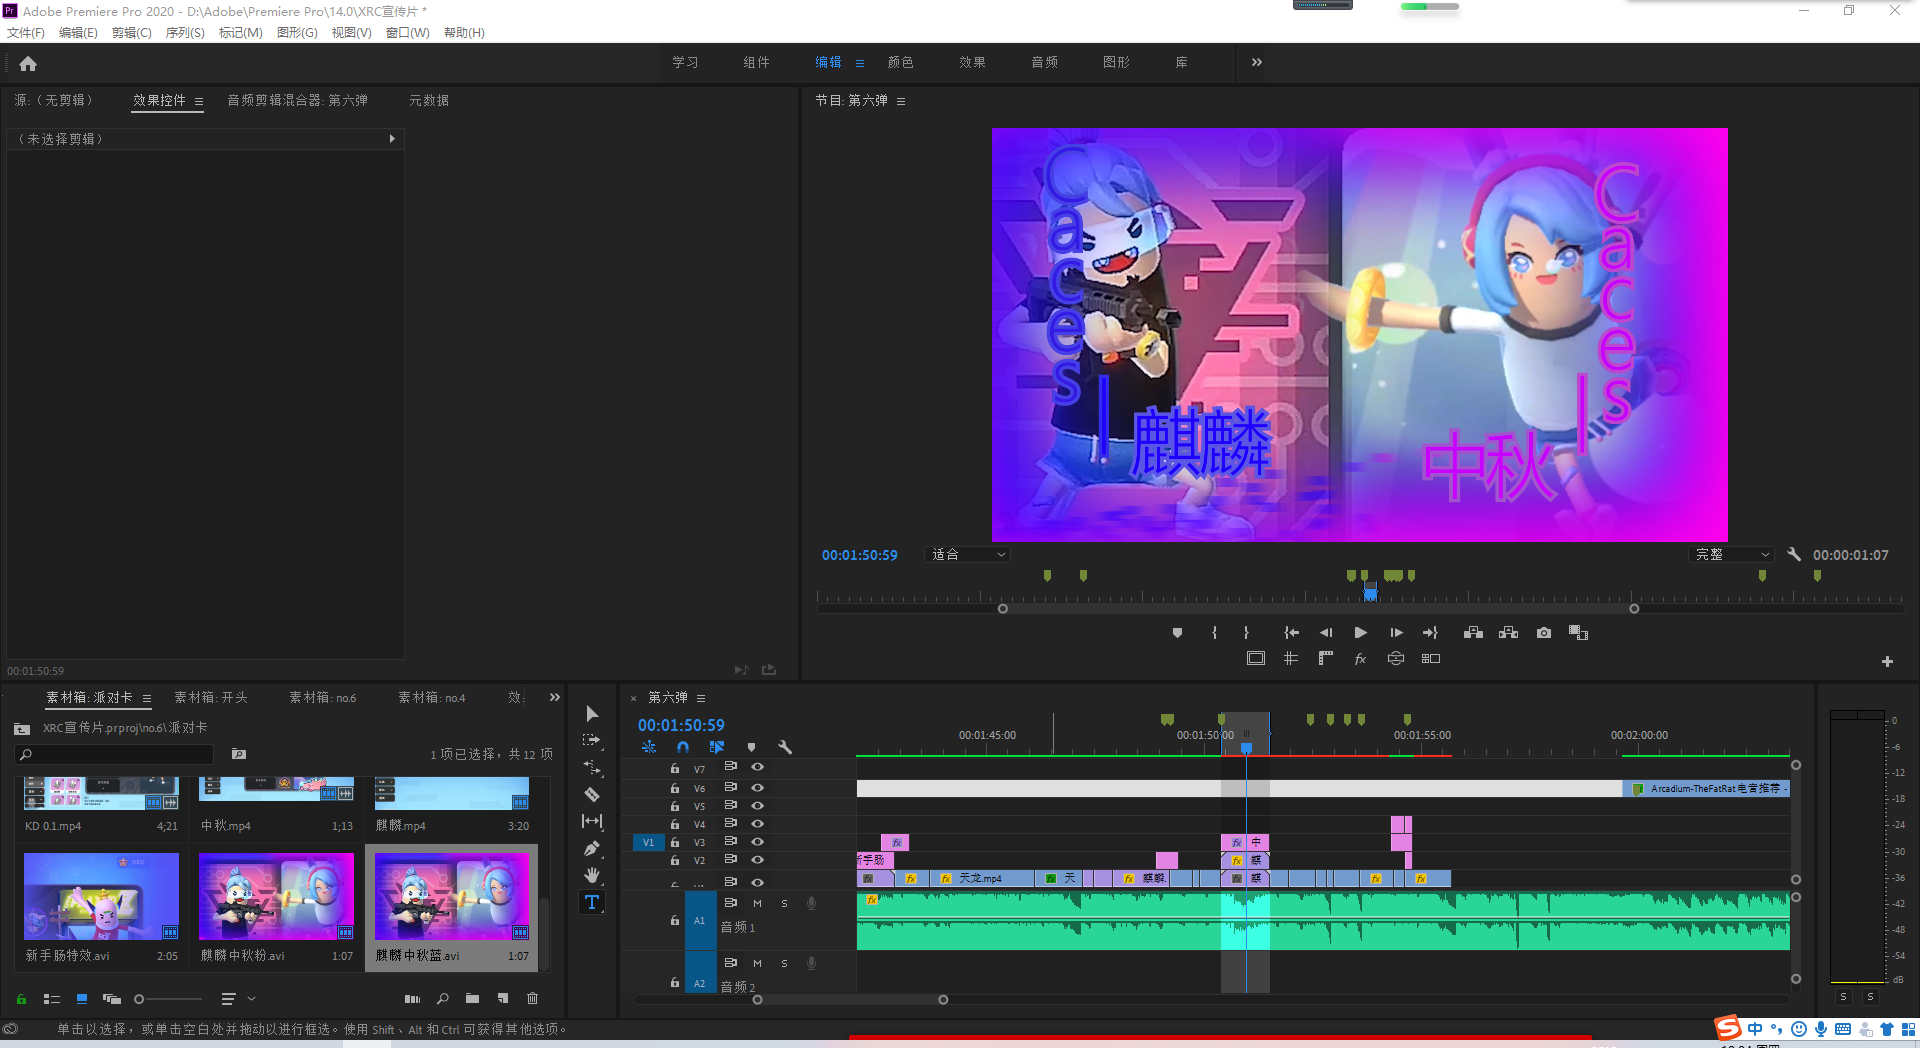Mute audio track A1
The height and width of the screenshot is (1048, 1920).
(x=757, y=903)
